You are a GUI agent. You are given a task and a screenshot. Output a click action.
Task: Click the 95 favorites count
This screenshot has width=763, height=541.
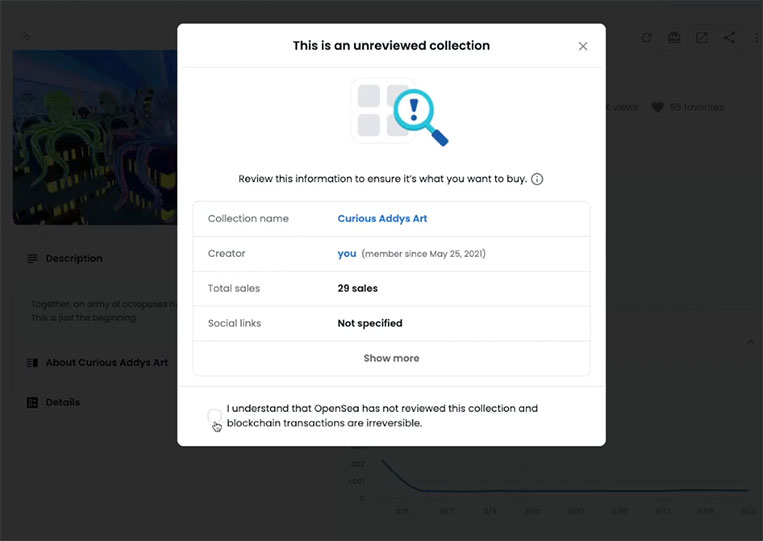696,107
